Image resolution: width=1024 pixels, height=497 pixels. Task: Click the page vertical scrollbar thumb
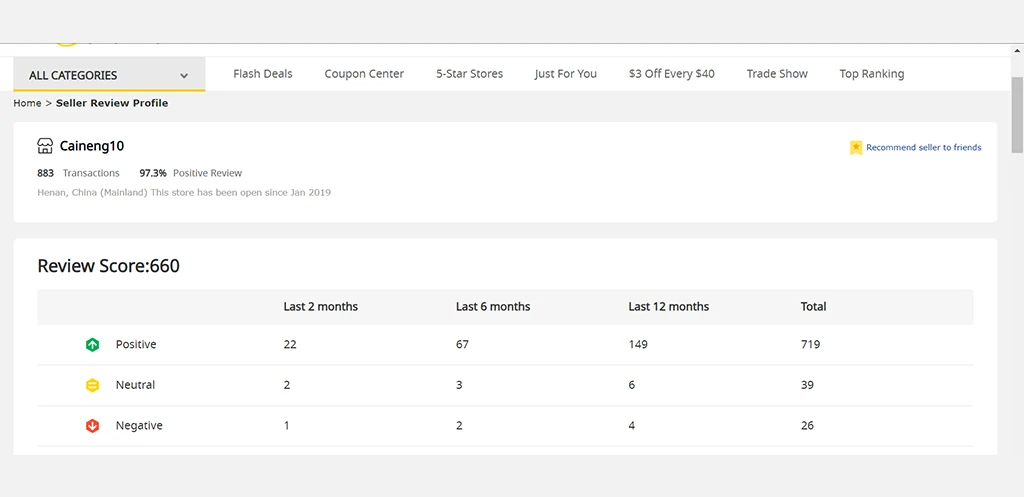[x=1017, y=114]
